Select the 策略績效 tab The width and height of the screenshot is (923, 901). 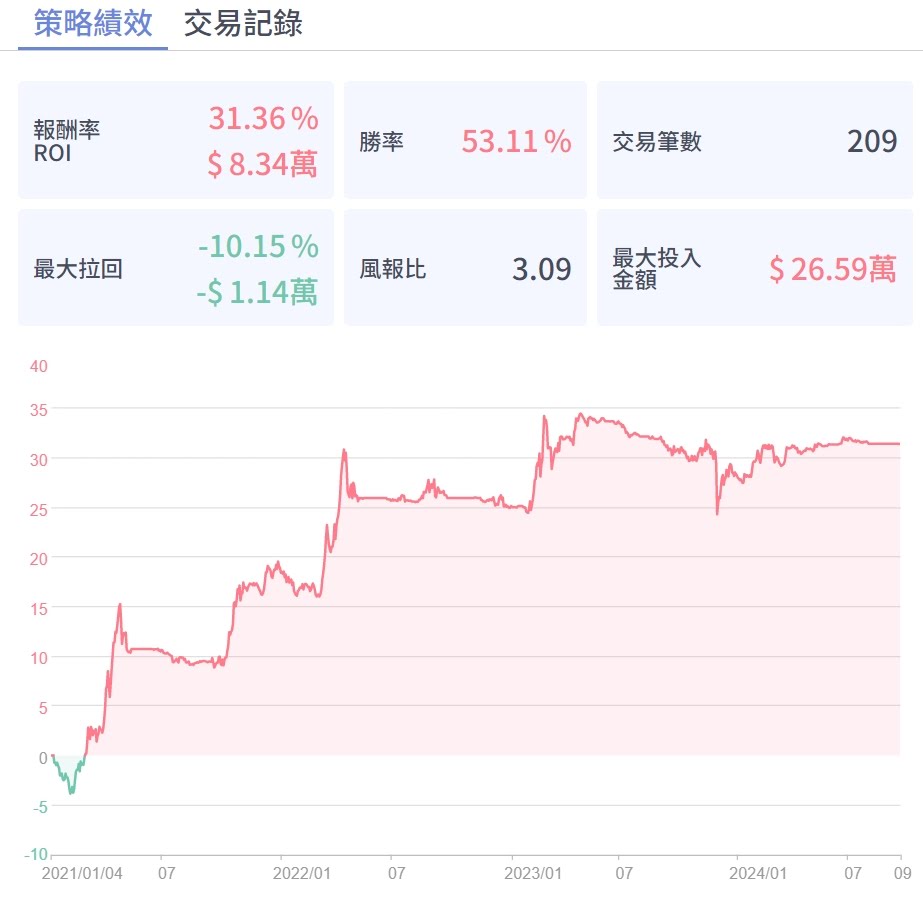pyautogui.click(x=93, y=24)
